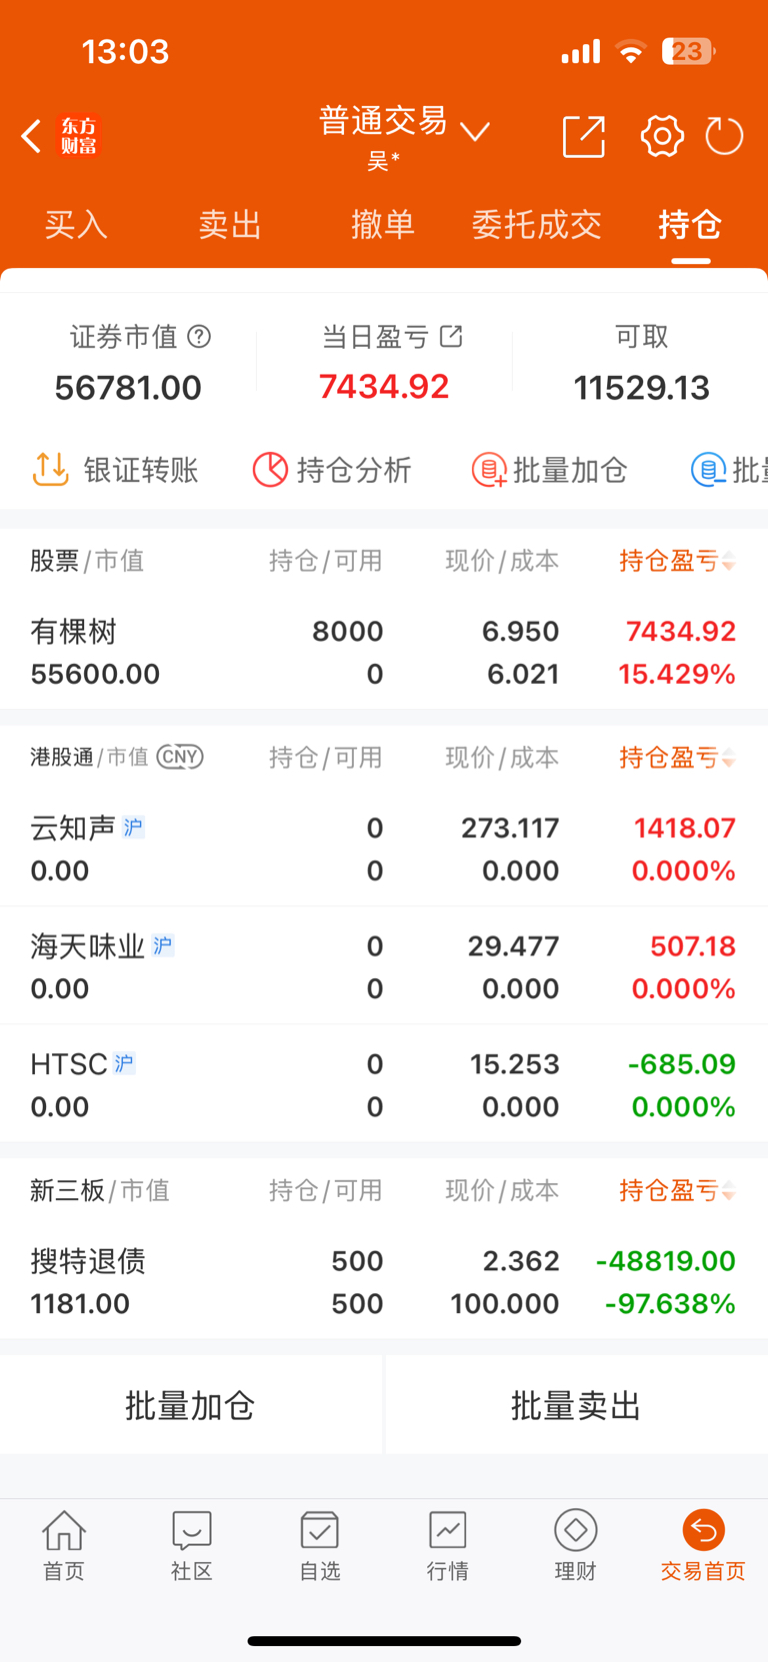Sort 新三板 section by 持仓盈亏
Screen dimensions: 768x1663
(677, 1190)
